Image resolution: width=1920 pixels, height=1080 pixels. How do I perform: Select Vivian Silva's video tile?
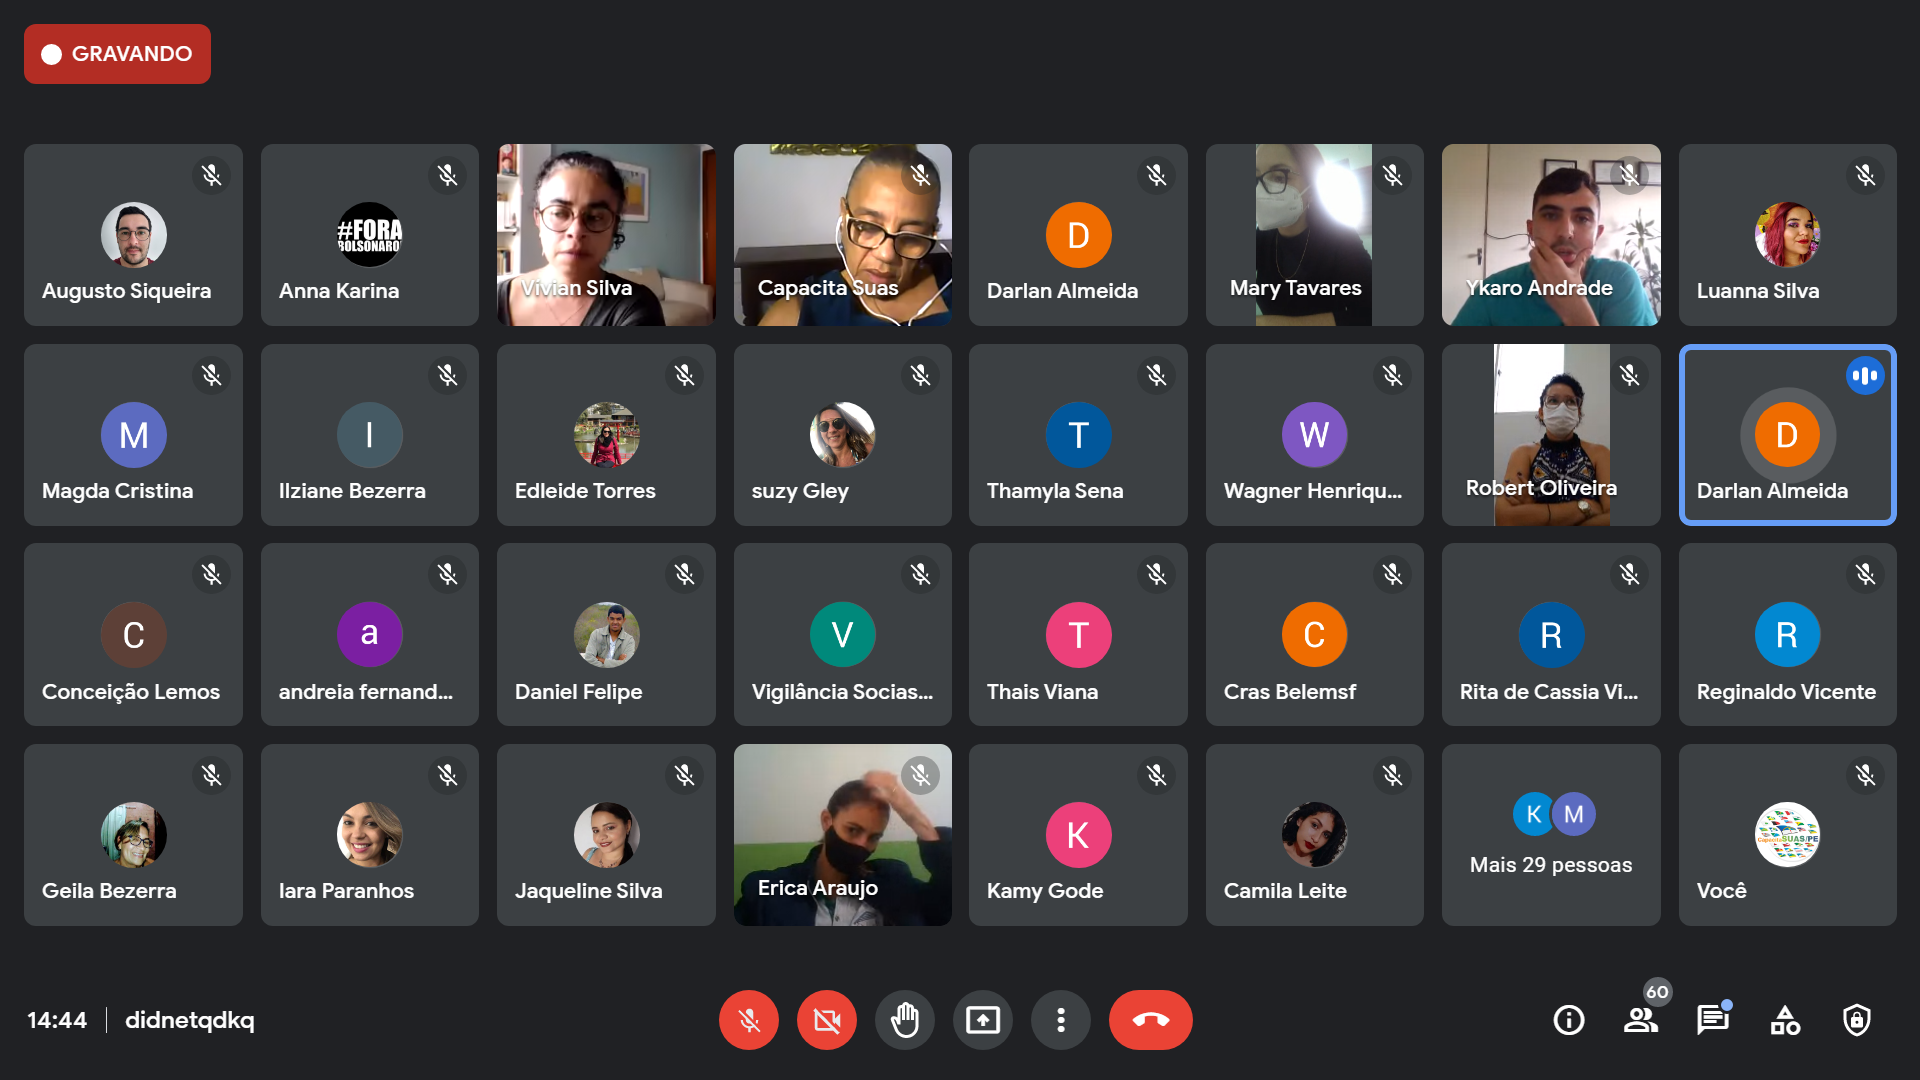click(x=606, y=235)
